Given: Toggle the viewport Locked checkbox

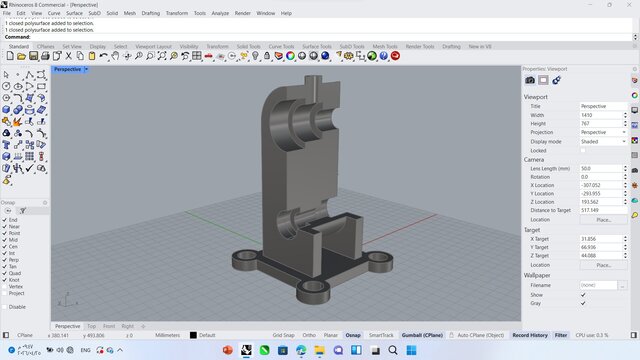Looking at the screenshot, I should tap(583, 151).
